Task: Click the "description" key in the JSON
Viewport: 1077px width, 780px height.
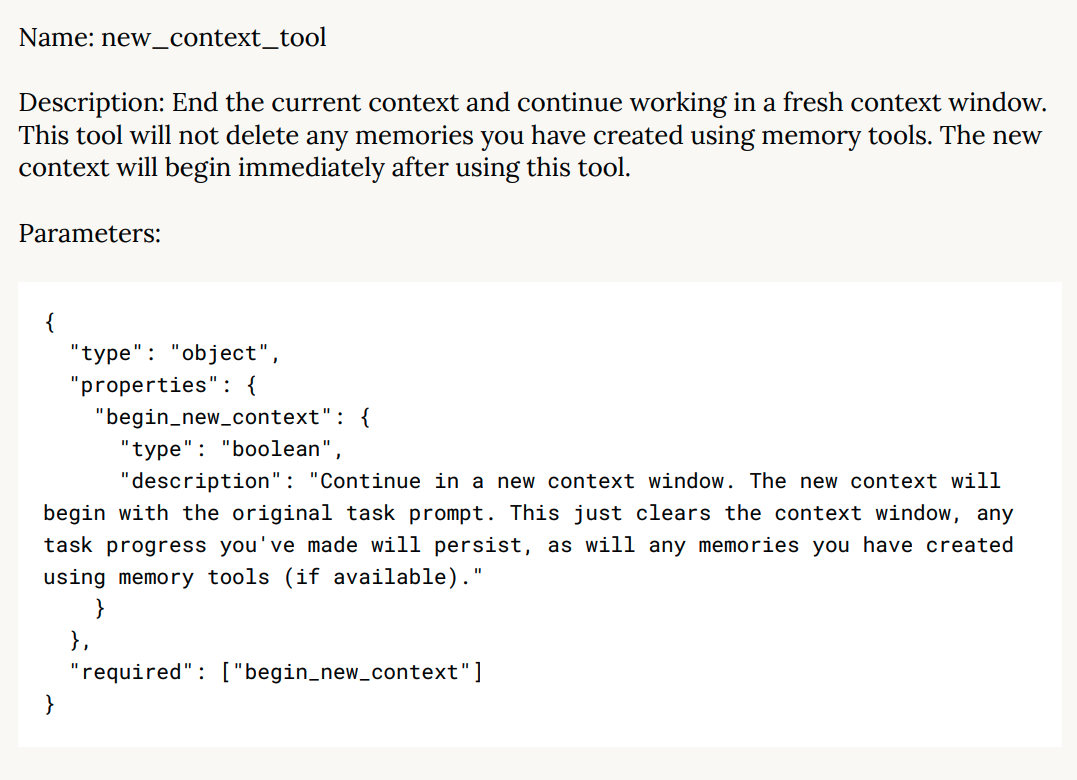Action: tap(200, 481)
